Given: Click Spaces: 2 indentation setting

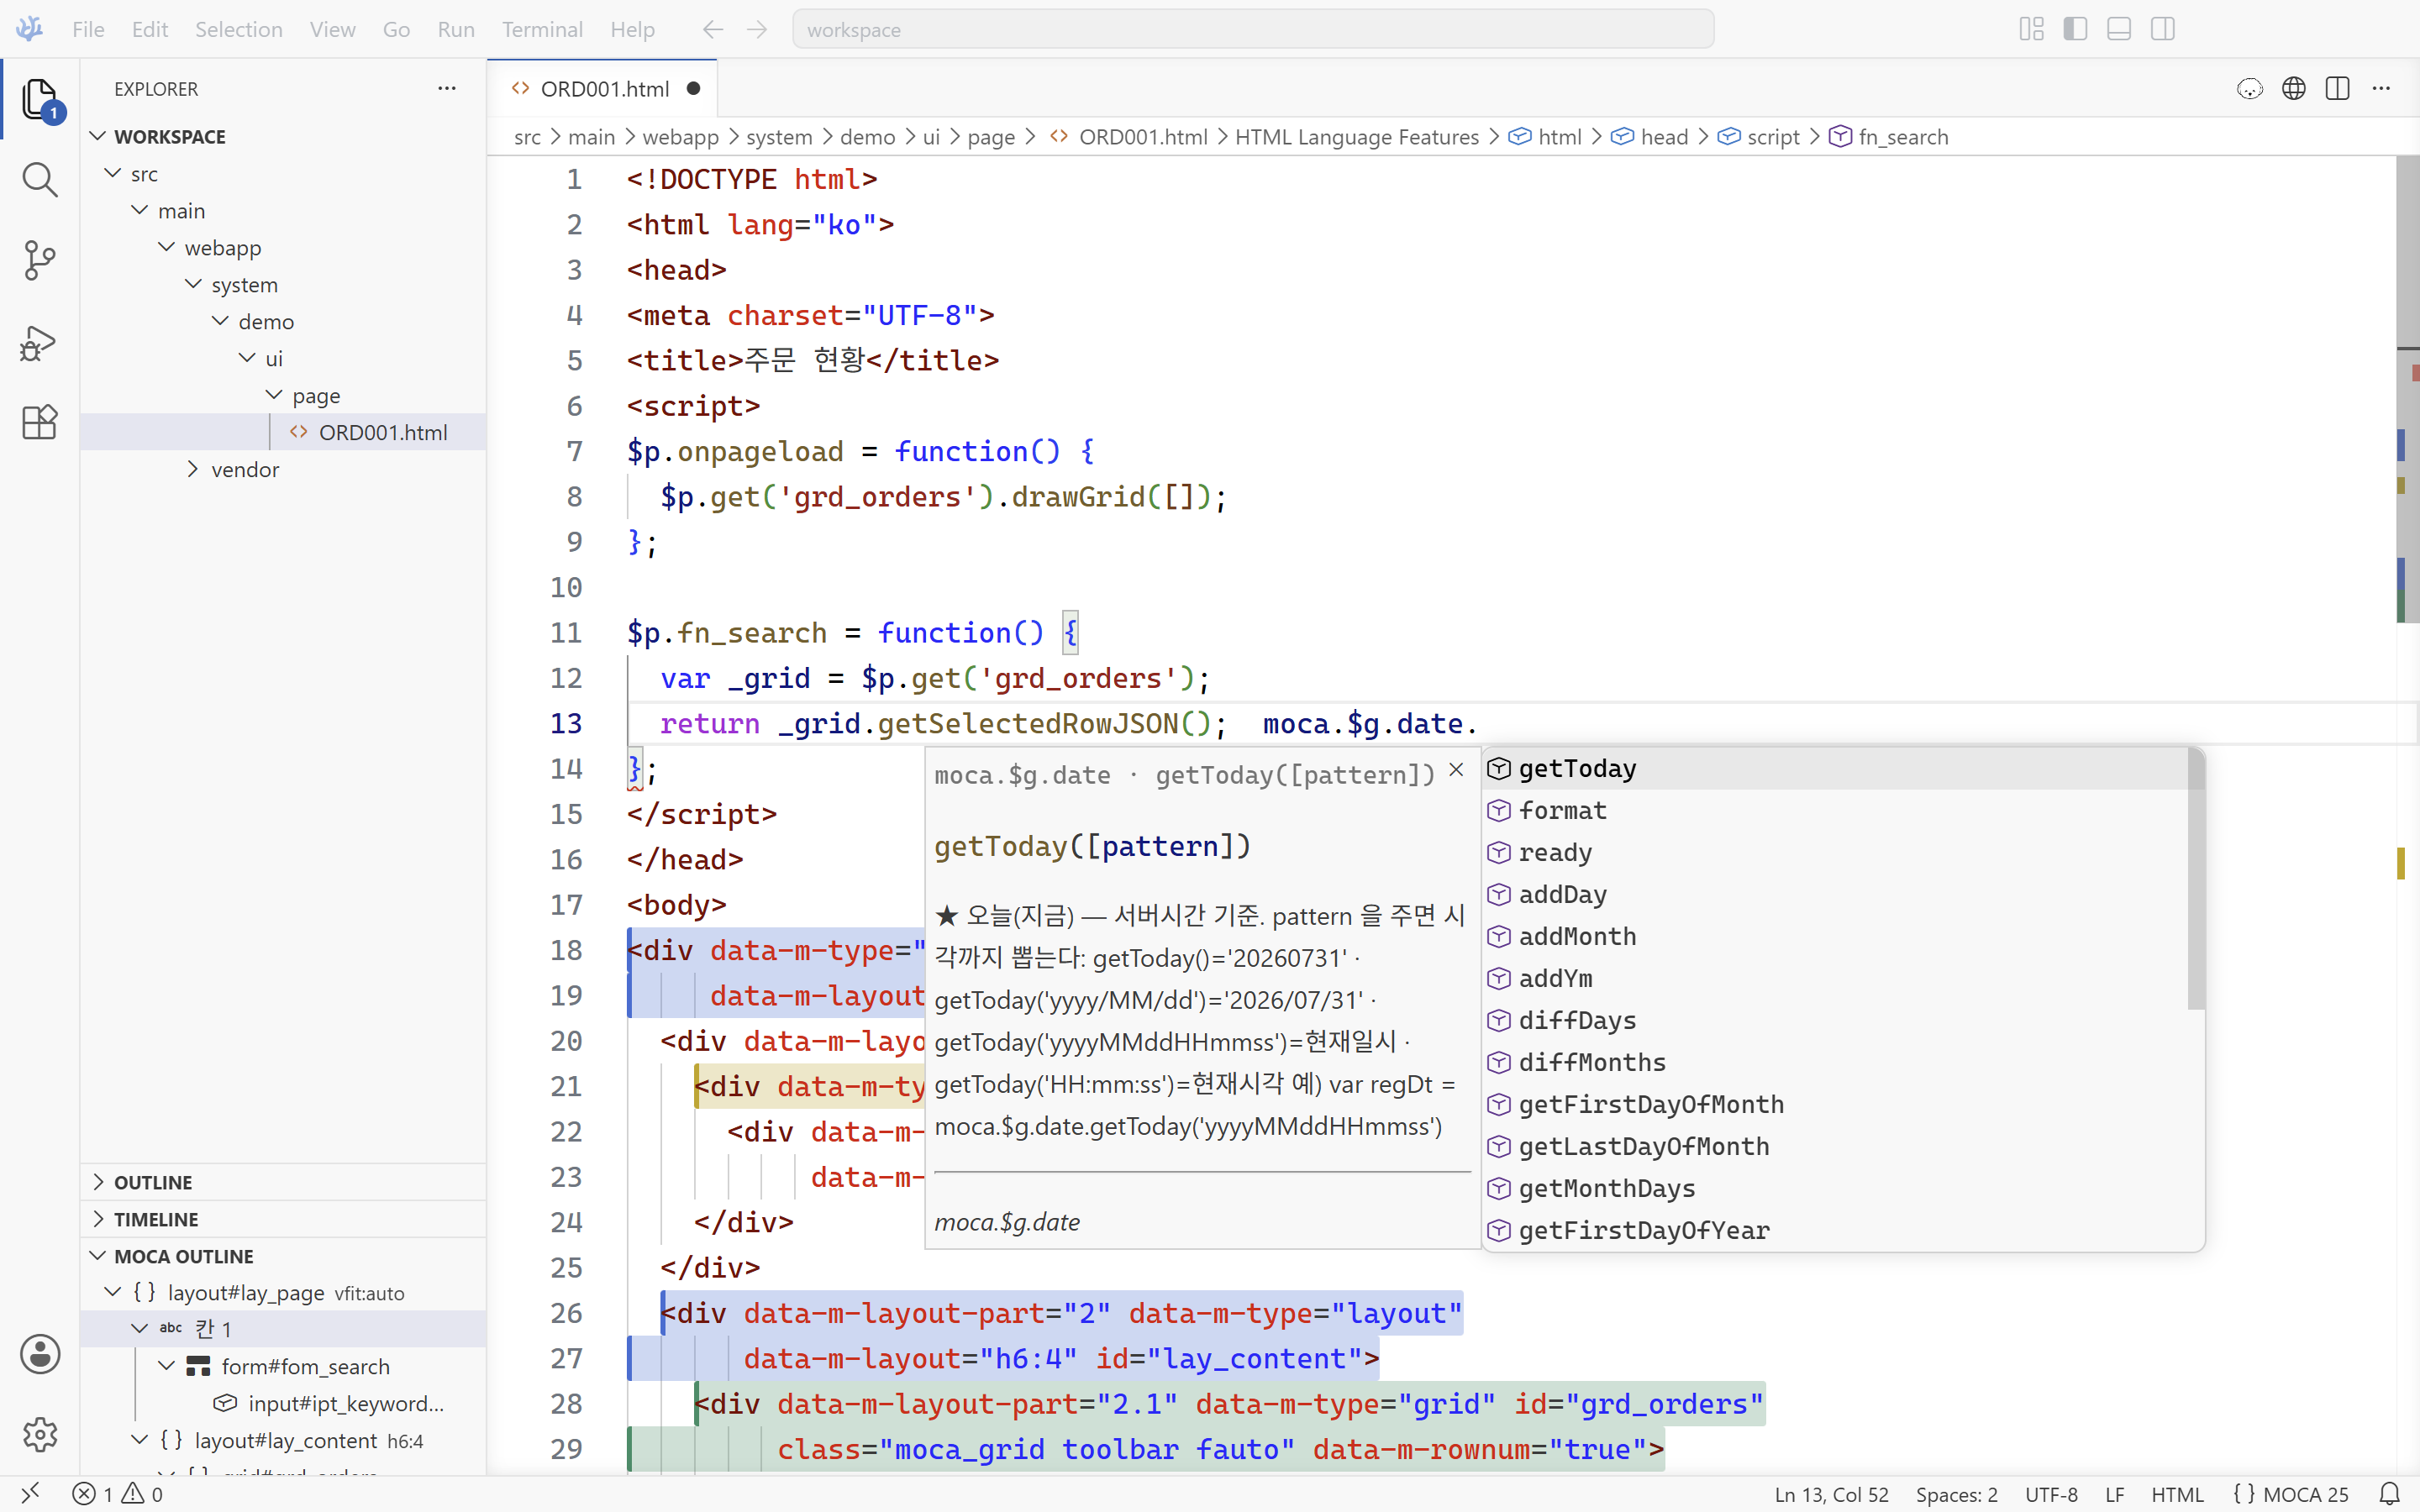Looking at the screenshot, I should 1956,1494.
